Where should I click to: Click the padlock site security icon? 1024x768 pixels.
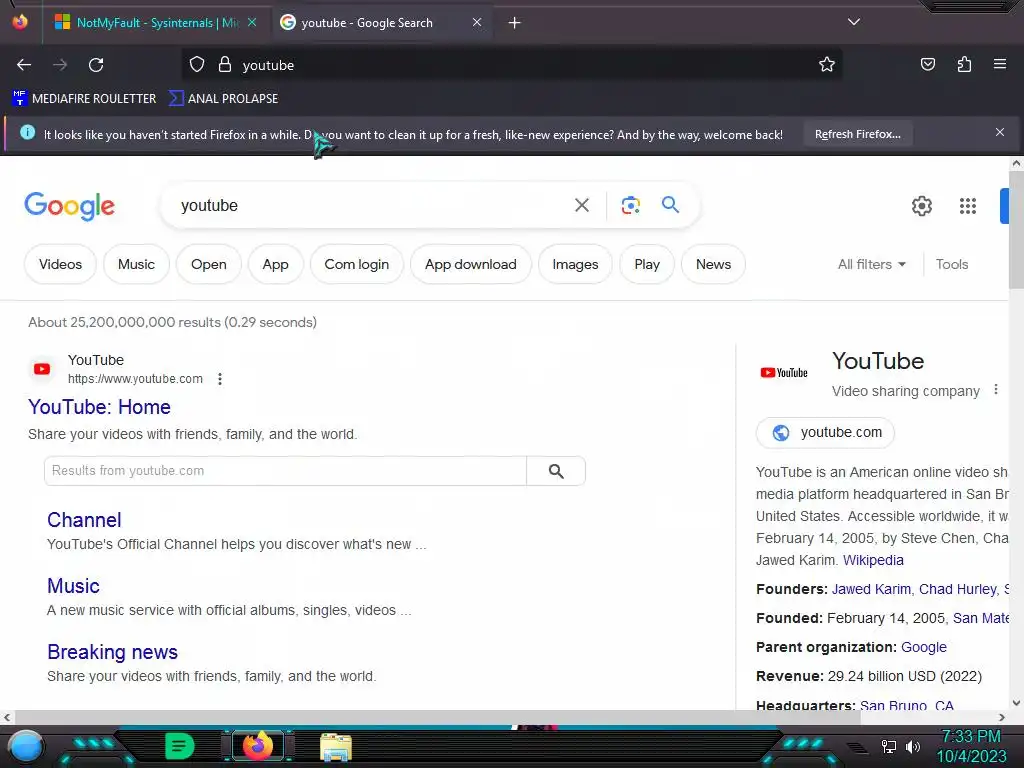click(225, 65)
